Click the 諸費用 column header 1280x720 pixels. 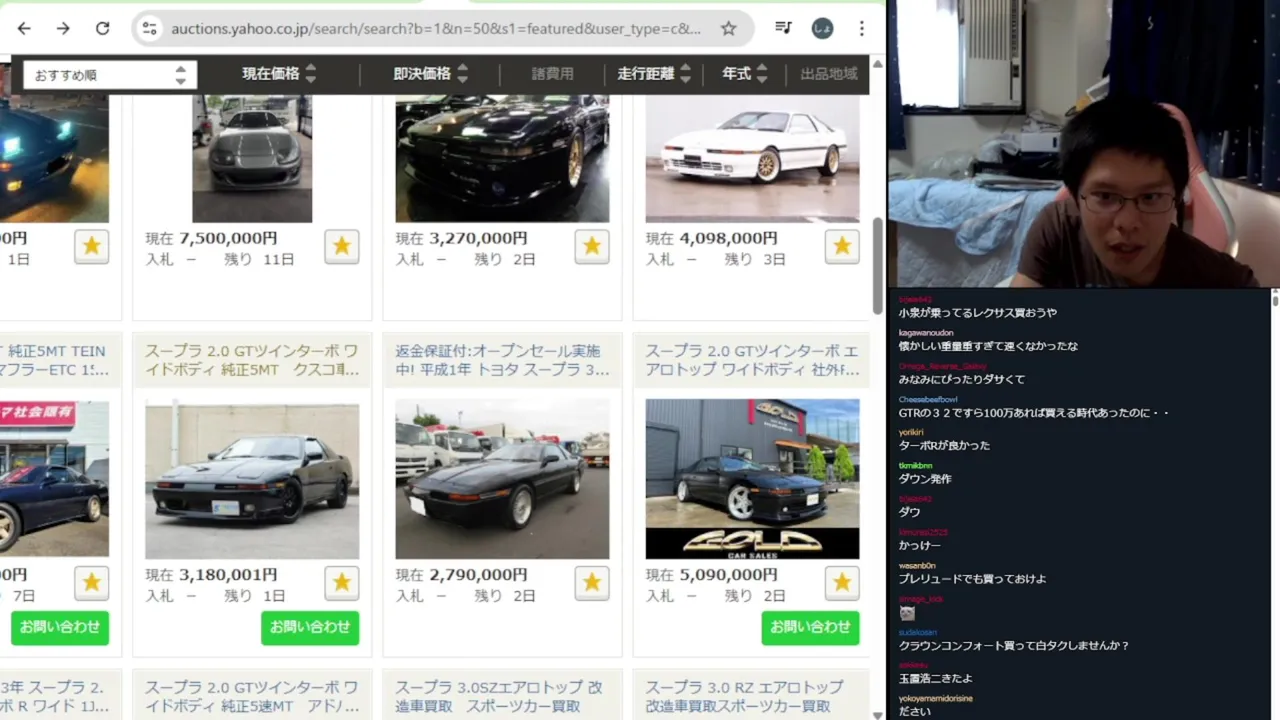point(553,73)
